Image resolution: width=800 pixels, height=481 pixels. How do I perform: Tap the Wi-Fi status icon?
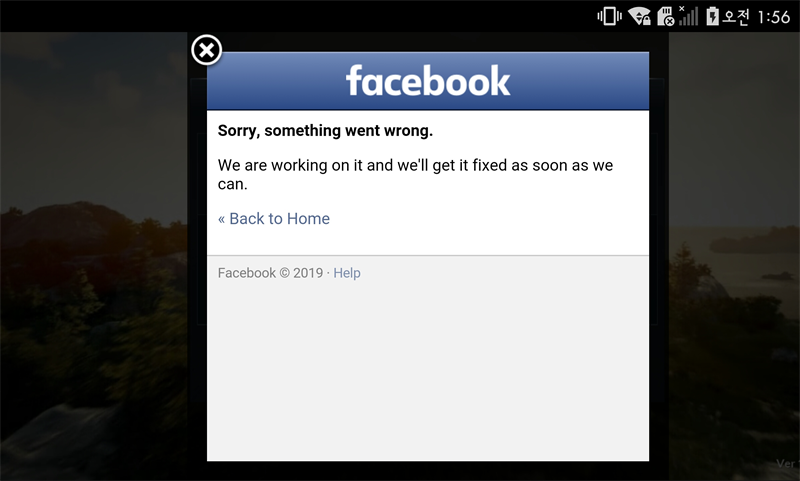[x=639, y=16]
